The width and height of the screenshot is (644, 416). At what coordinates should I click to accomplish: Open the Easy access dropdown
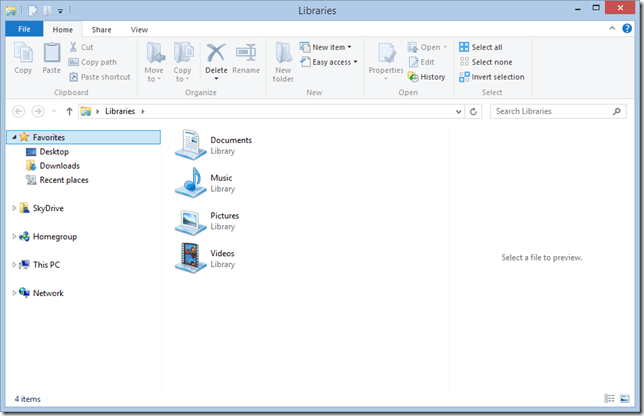[329, 62]
